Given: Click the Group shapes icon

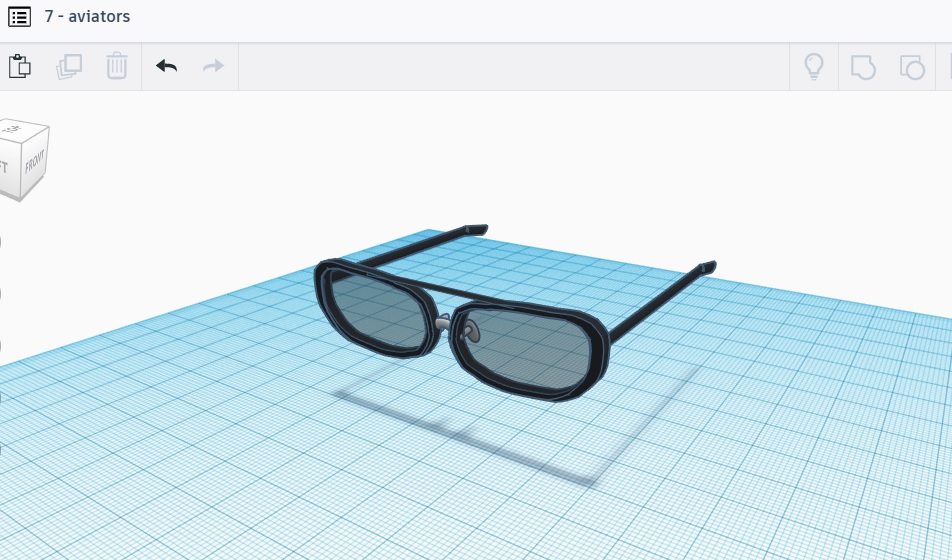Looking at the screenshot, I should (x=862, y=67).
